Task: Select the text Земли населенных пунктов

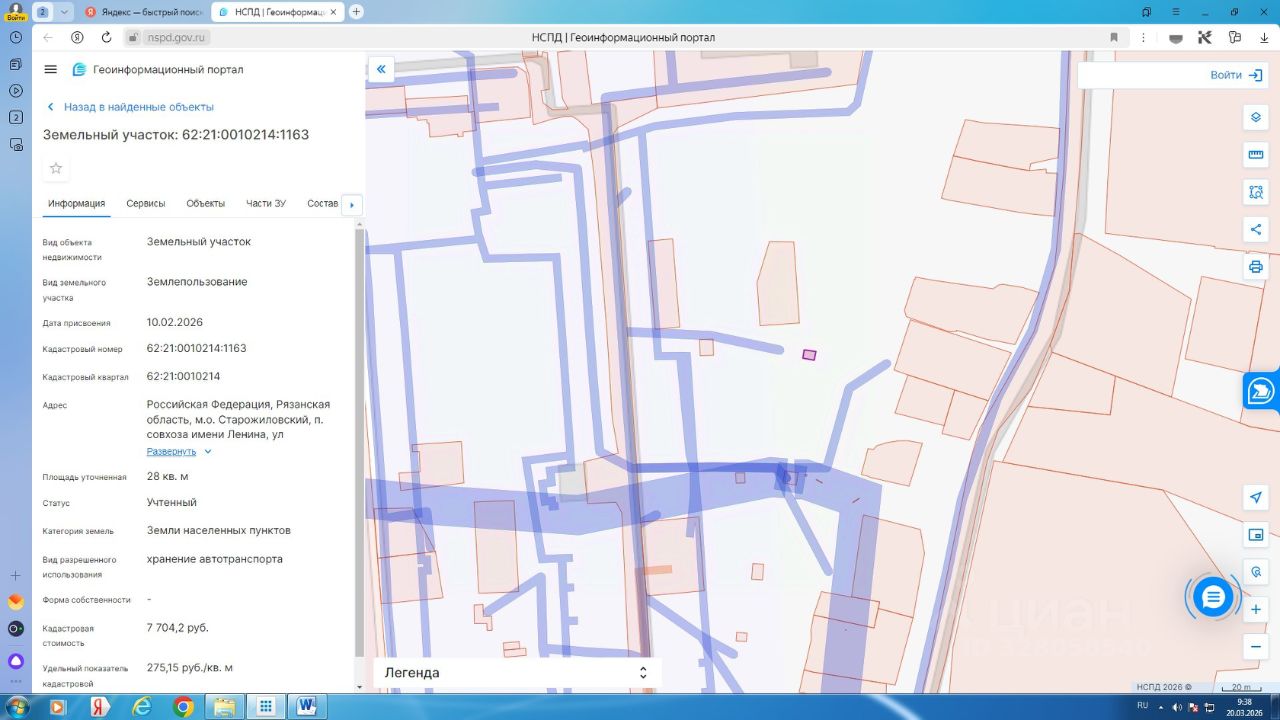Action: 219,530
